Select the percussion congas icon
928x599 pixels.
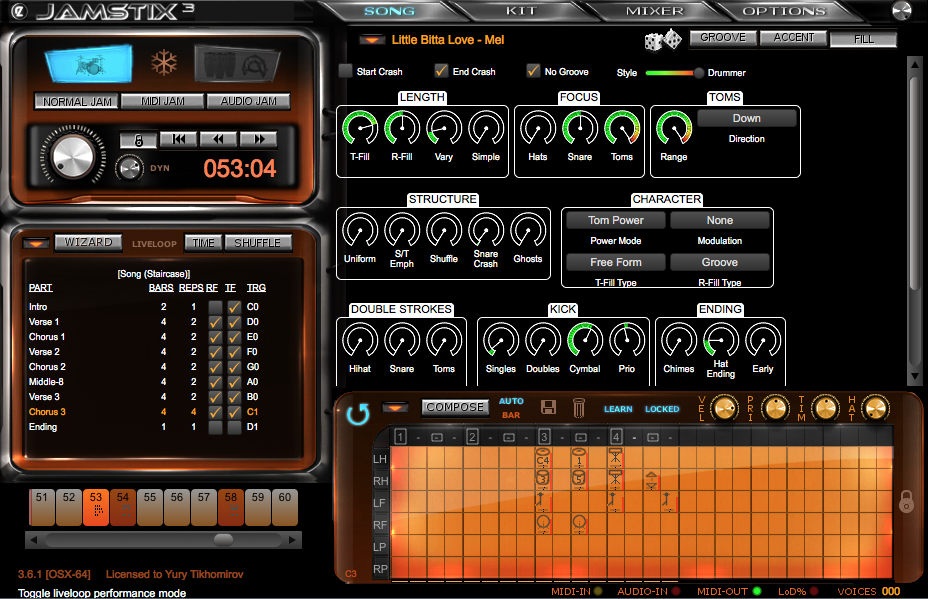coord(237,65)
